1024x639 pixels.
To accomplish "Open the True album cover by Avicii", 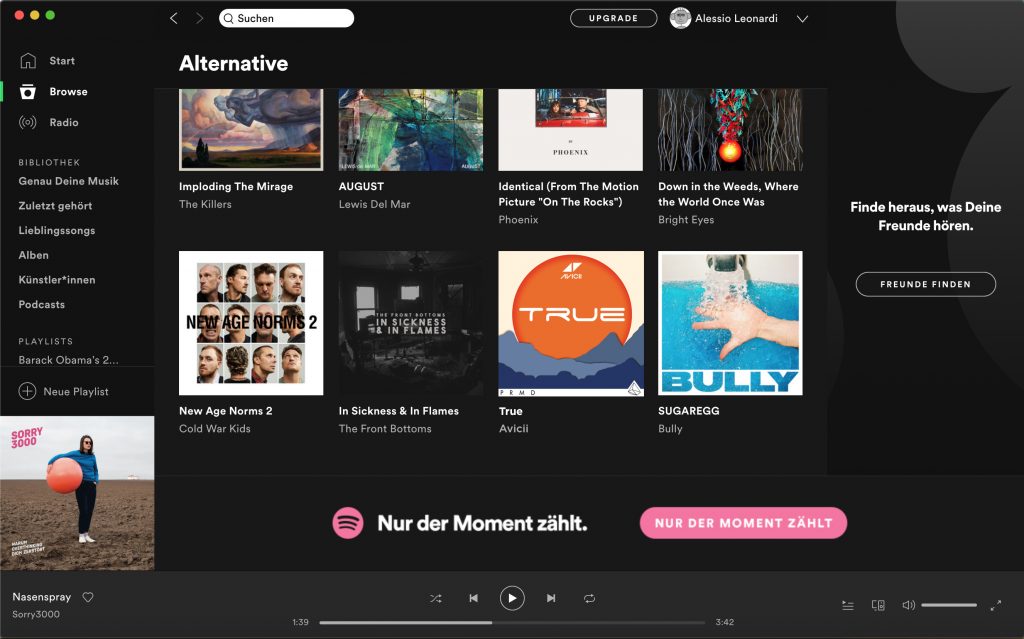I will pyautogui.click(x=571, y=323).
